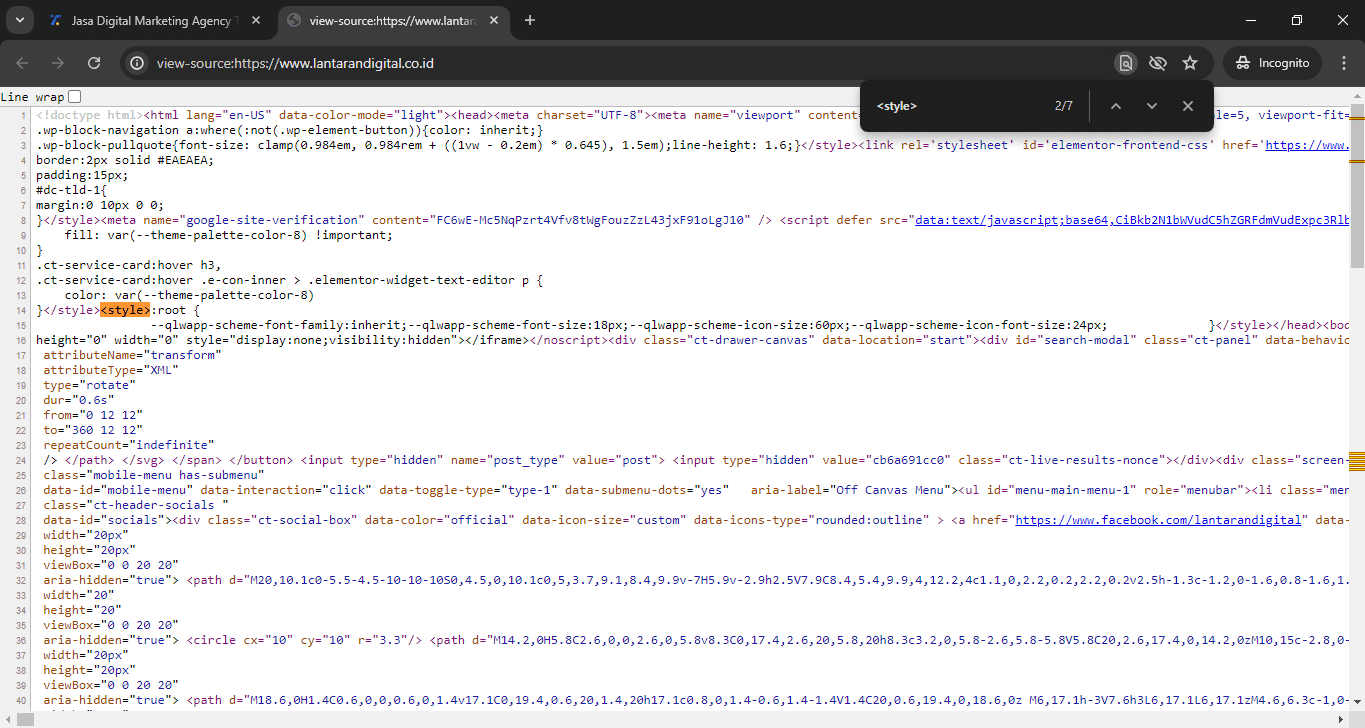Select the view-source lantarandigital tab

(x=394, y=21)
